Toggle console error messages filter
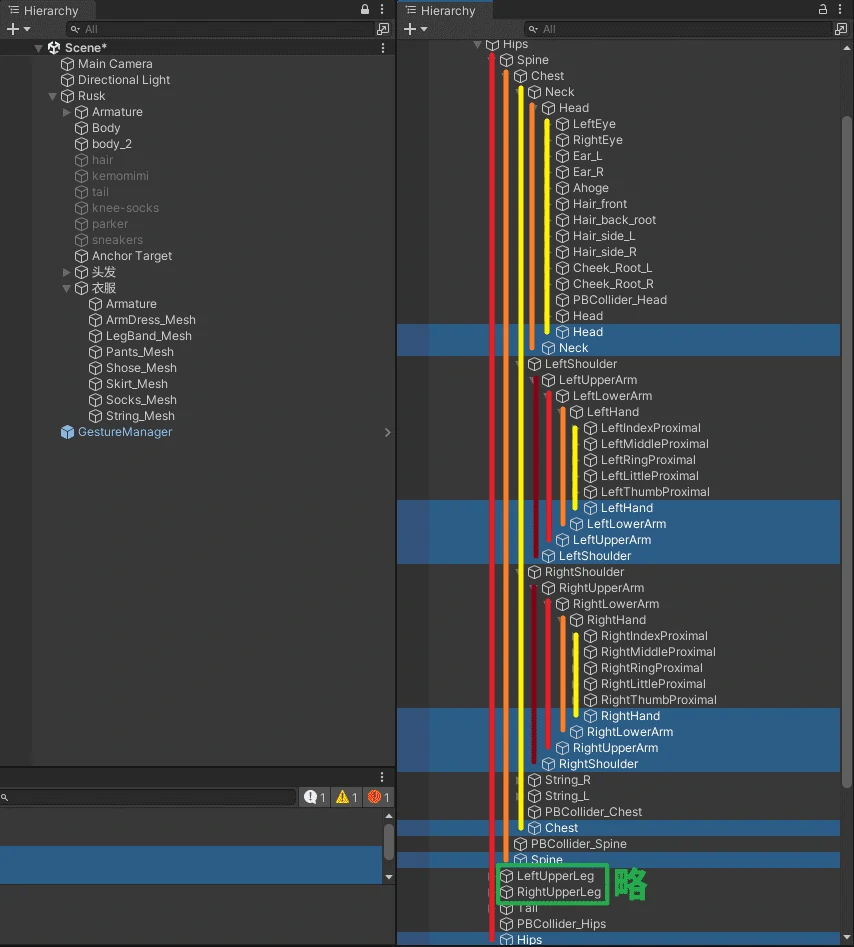The width and height of the screenshot is (854, 947). [x=378, y=797]
